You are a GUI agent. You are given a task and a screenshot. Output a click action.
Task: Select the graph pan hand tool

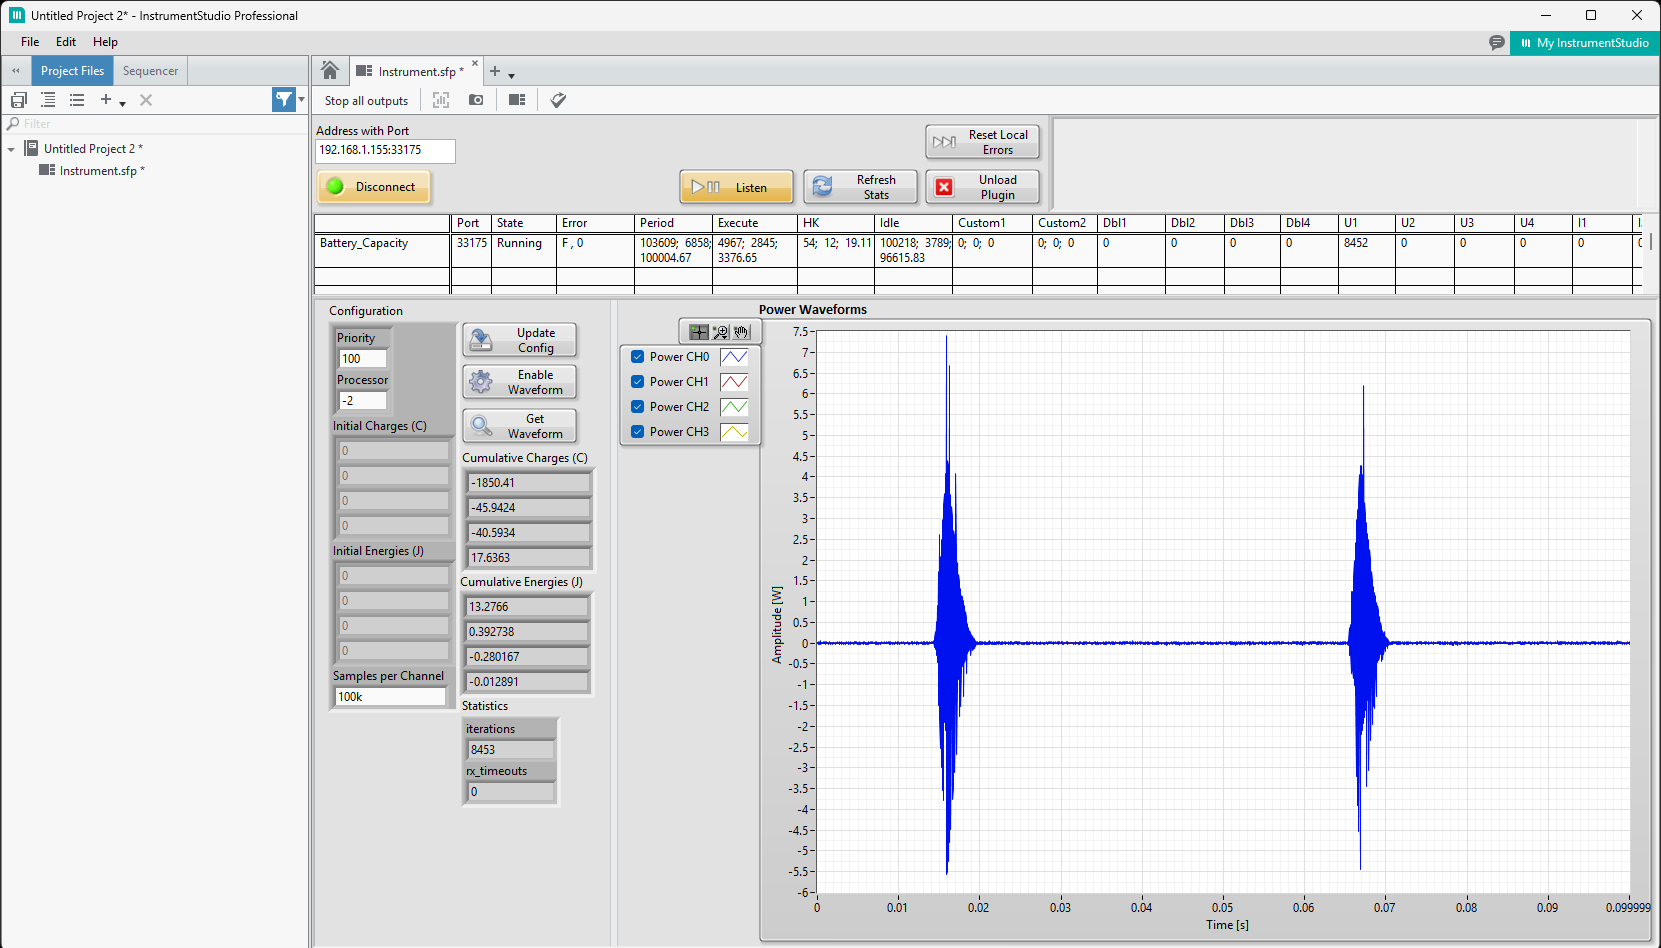pyautogui.click(x=741, y=332)
